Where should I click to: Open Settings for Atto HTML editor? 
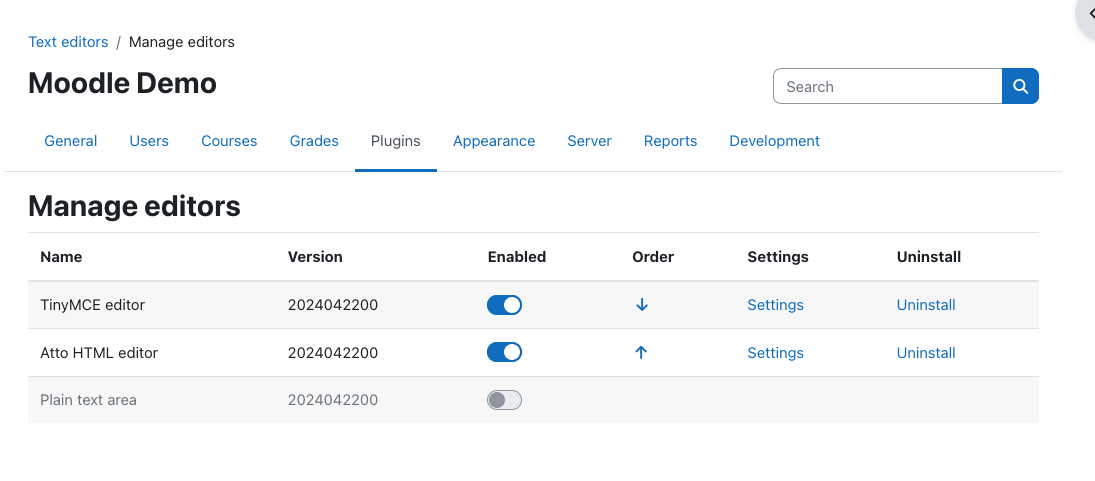[775, 353]
